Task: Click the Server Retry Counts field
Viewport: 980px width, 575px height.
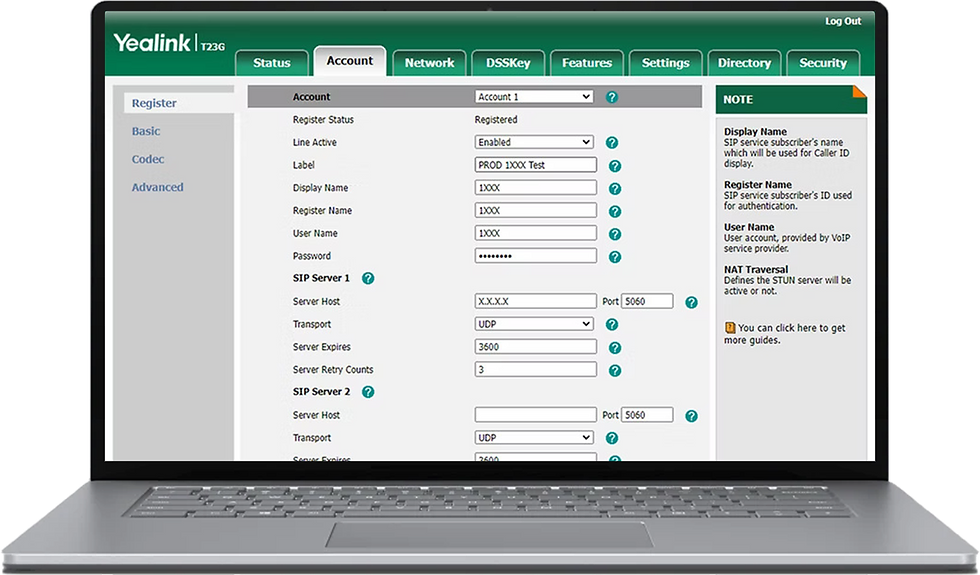Action: tap(536, 369)
